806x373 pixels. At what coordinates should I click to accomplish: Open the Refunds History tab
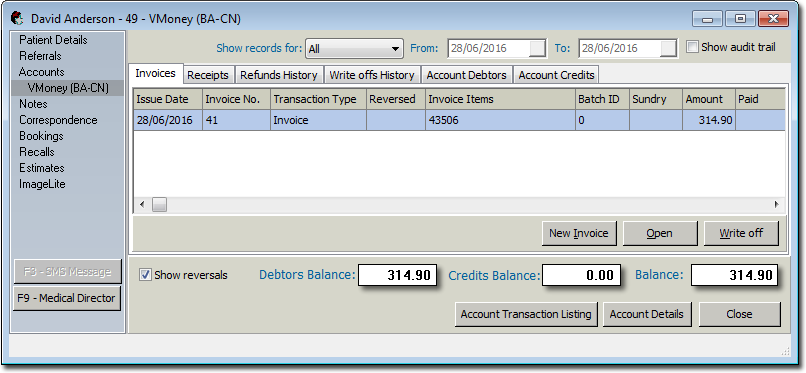279,75
